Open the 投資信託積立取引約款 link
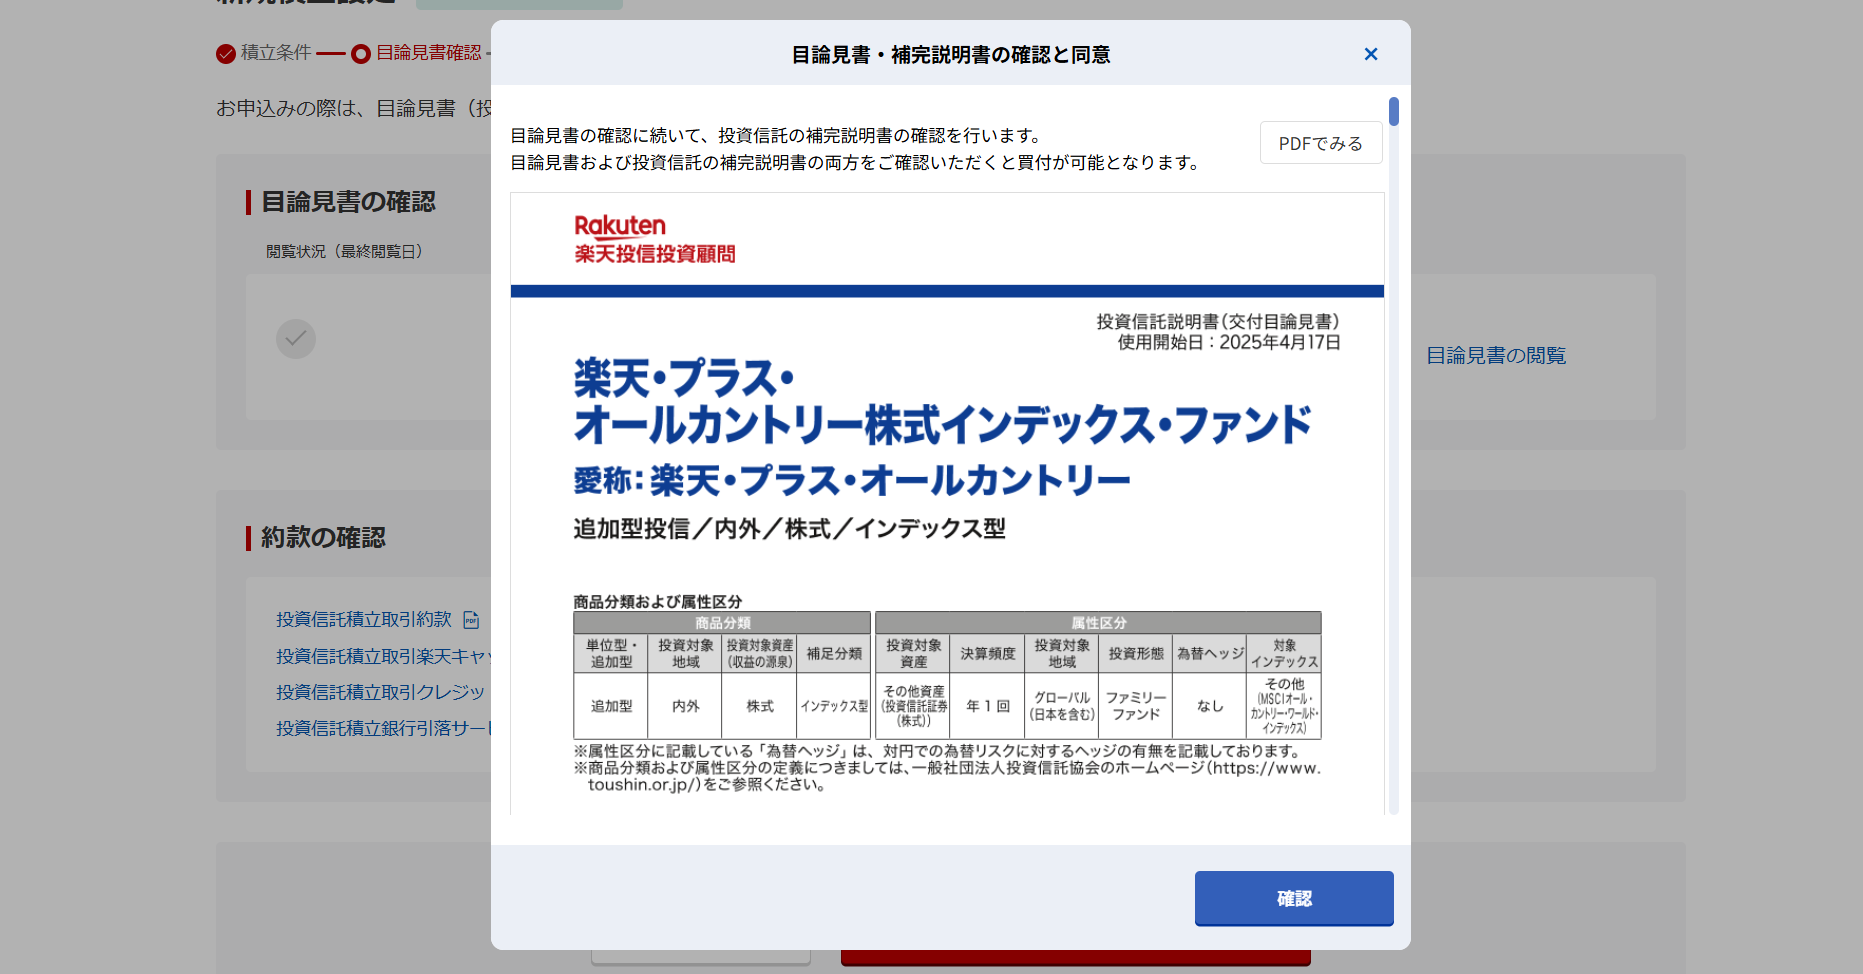The height and width of the screenshot is (974, 1863). click(x=364, y=619)
